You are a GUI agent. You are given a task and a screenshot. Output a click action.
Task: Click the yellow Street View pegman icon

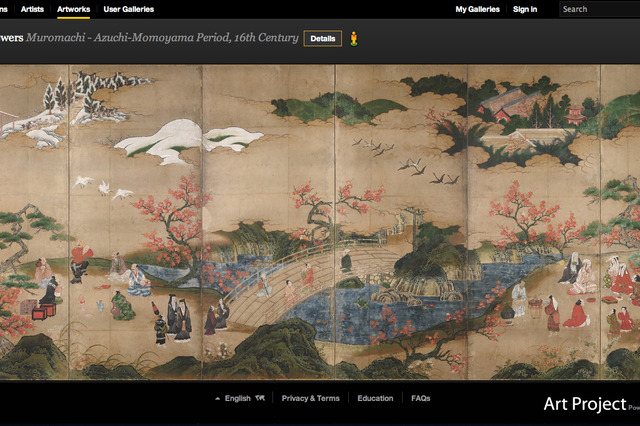pyautogui.click(x=354, y=39)
